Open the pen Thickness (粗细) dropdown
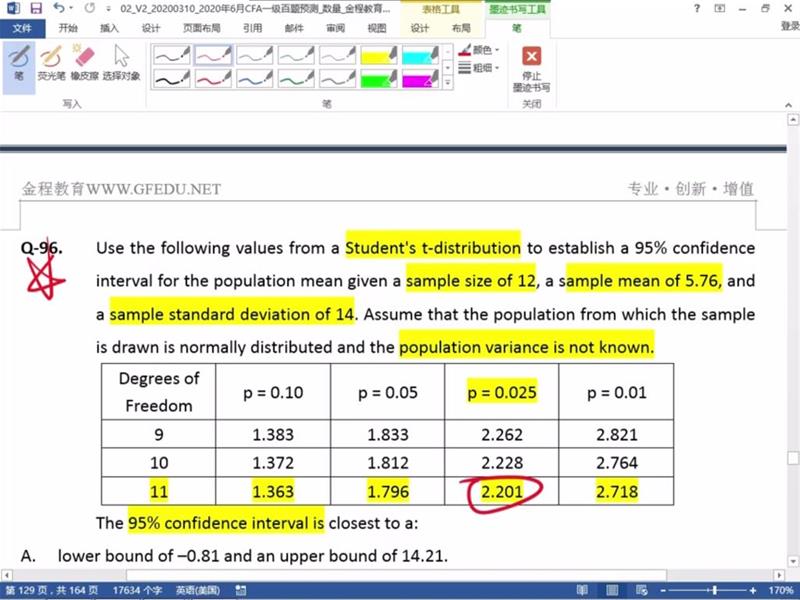This screenshot has width=800, height=600. click(x=477, y=68)
